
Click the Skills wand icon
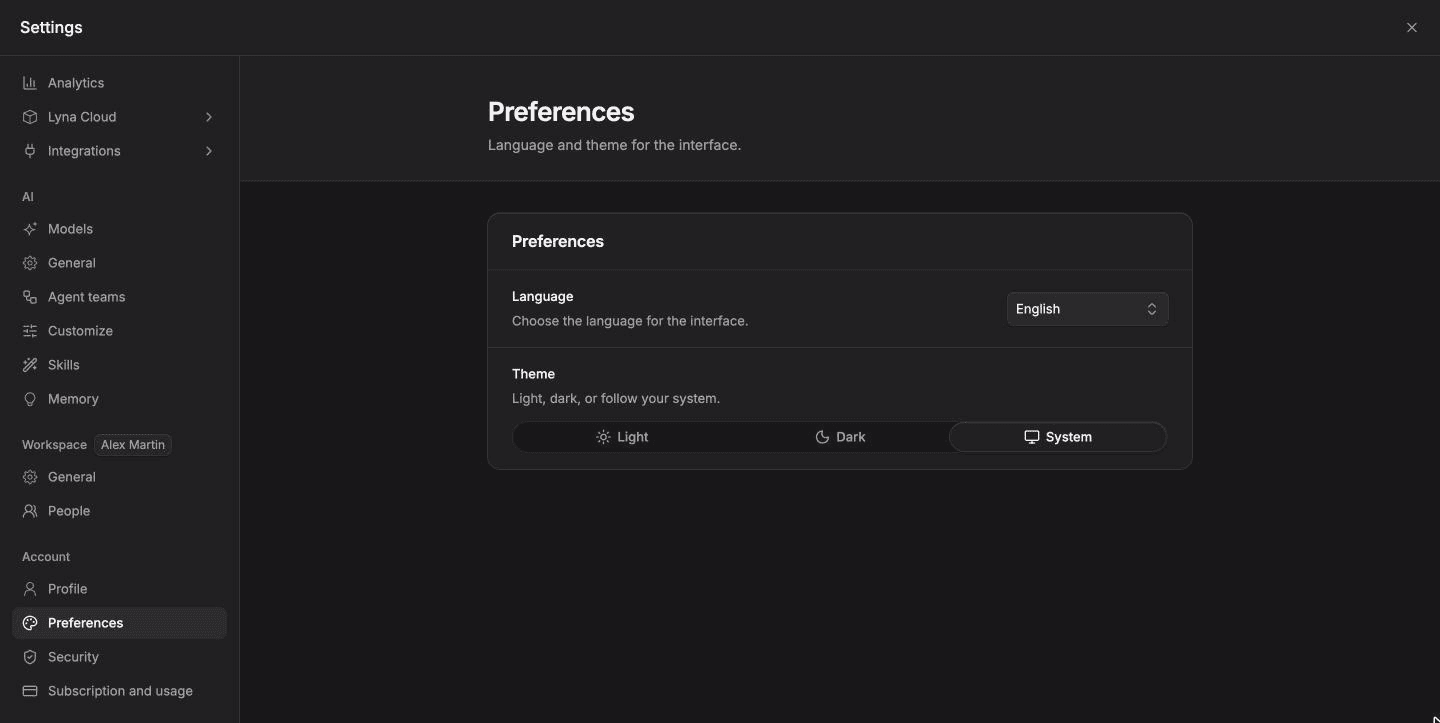[30, 365]
